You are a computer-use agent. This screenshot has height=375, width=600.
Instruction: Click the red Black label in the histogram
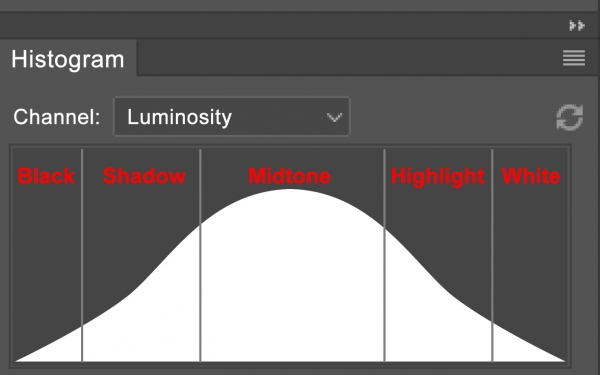point(46,176)
